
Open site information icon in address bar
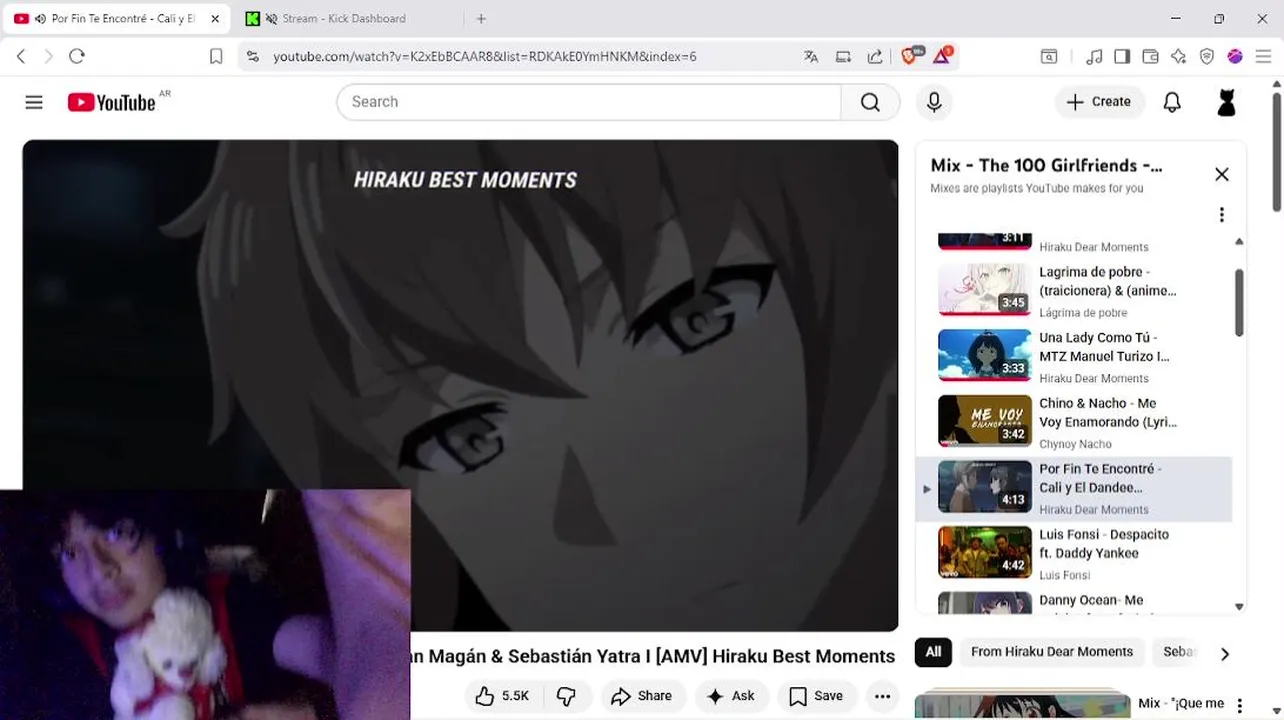click(252, 57)
